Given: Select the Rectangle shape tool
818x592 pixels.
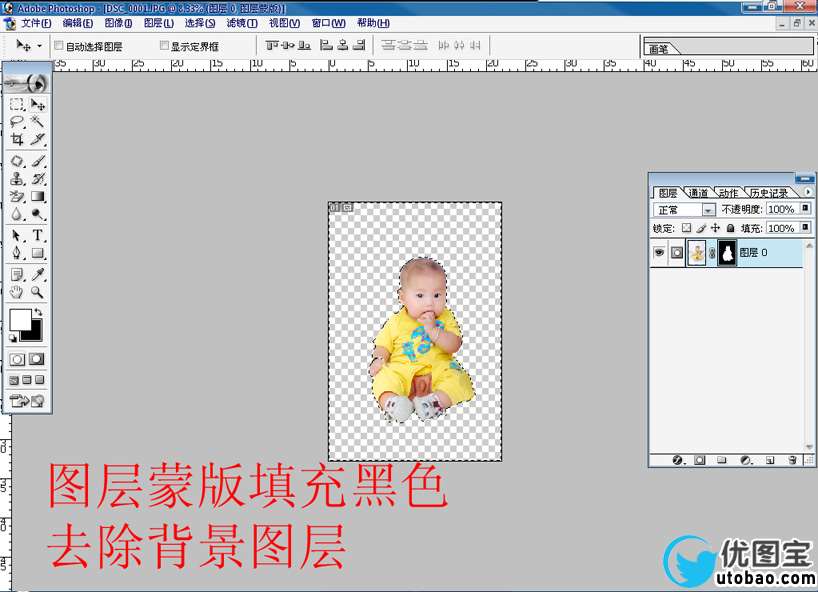Looking at the screenshot, I should (x=37, y=253).
